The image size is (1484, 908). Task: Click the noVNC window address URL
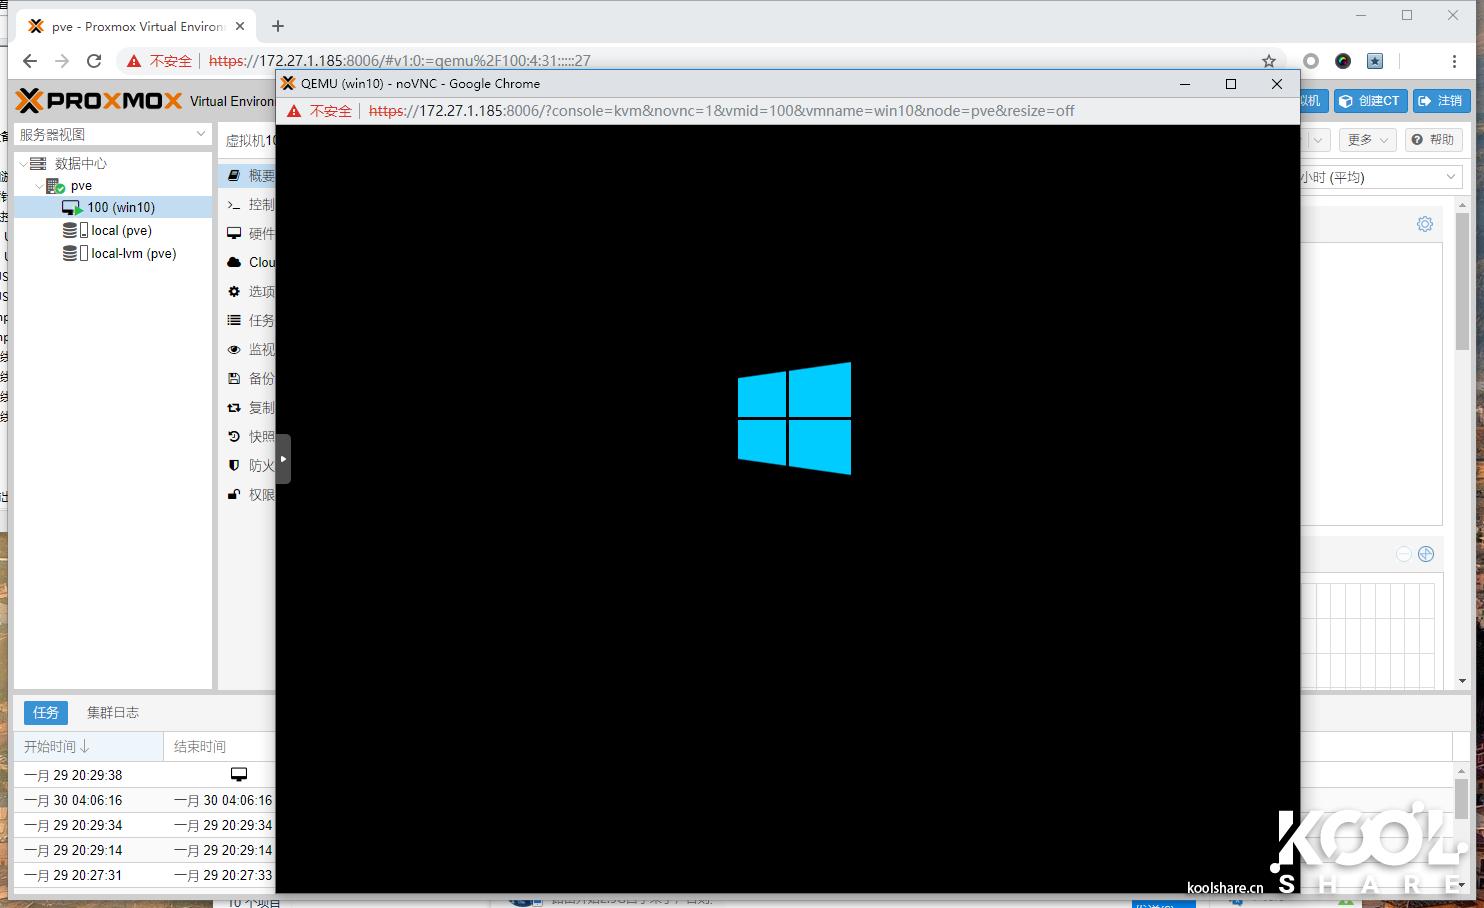(722, 111)
